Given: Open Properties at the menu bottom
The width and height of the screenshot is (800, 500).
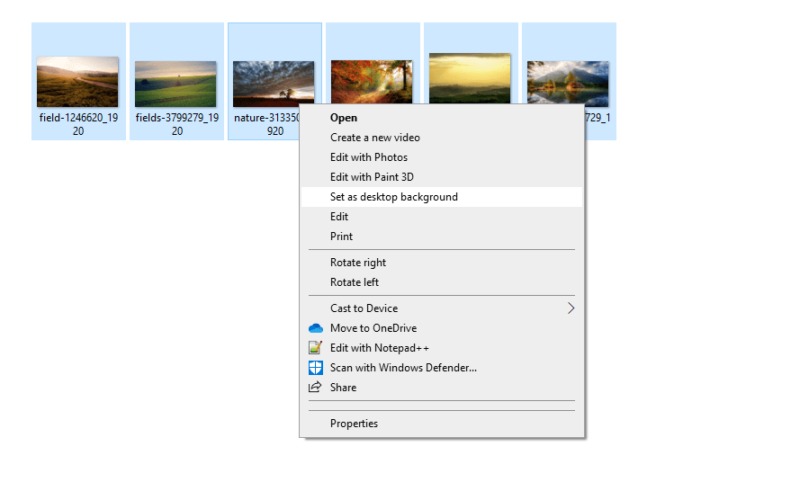Looking at the screenshot, I should coord(441,423).
